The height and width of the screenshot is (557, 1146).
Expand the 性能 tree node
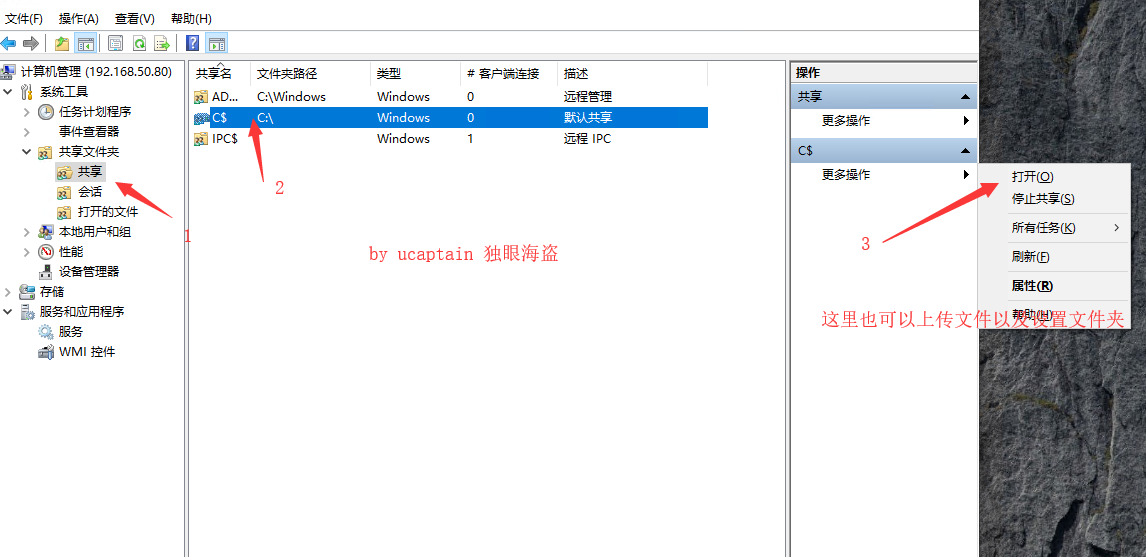(26, 251)
